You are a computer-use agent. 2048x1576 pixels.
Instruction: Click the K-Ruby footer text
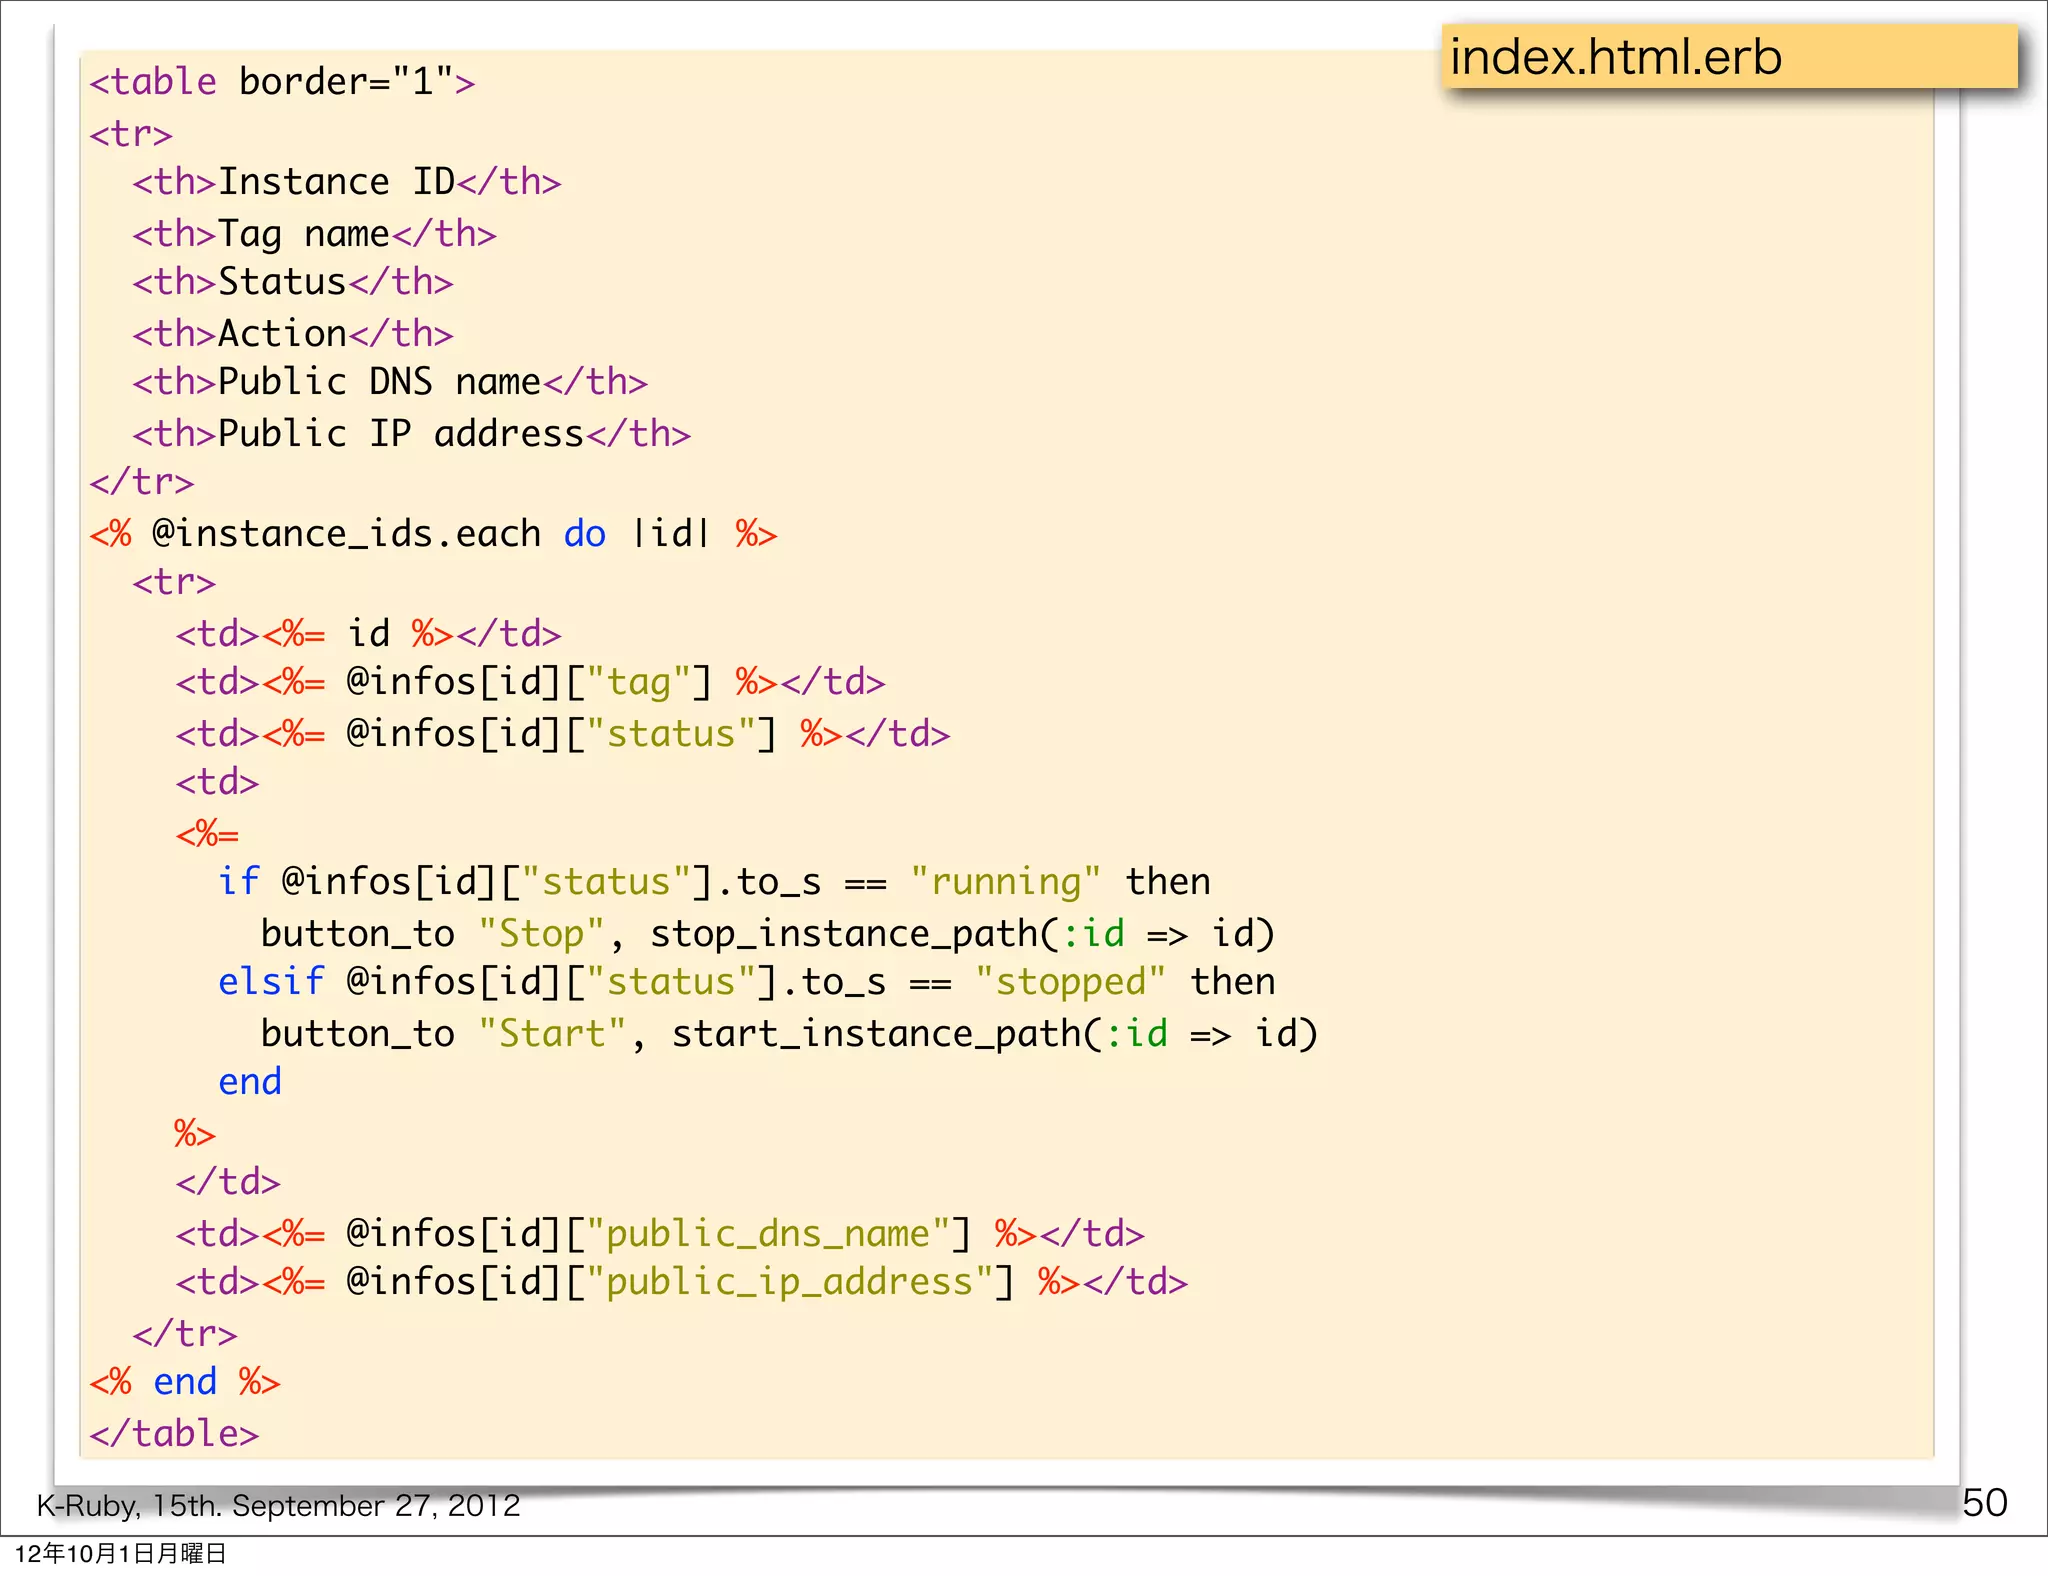pos(278,1505)
